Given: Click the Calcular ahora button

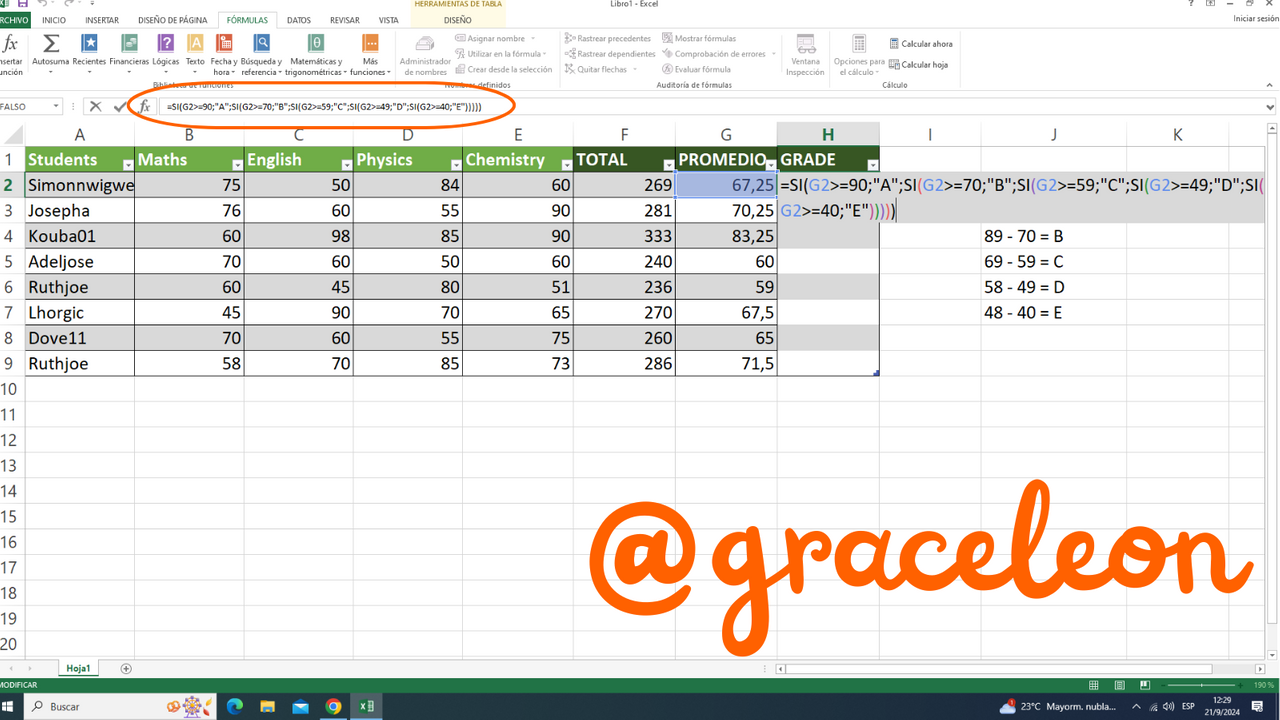Looking at the screenshot, I should pyautogui.click(x=921, y=44).
